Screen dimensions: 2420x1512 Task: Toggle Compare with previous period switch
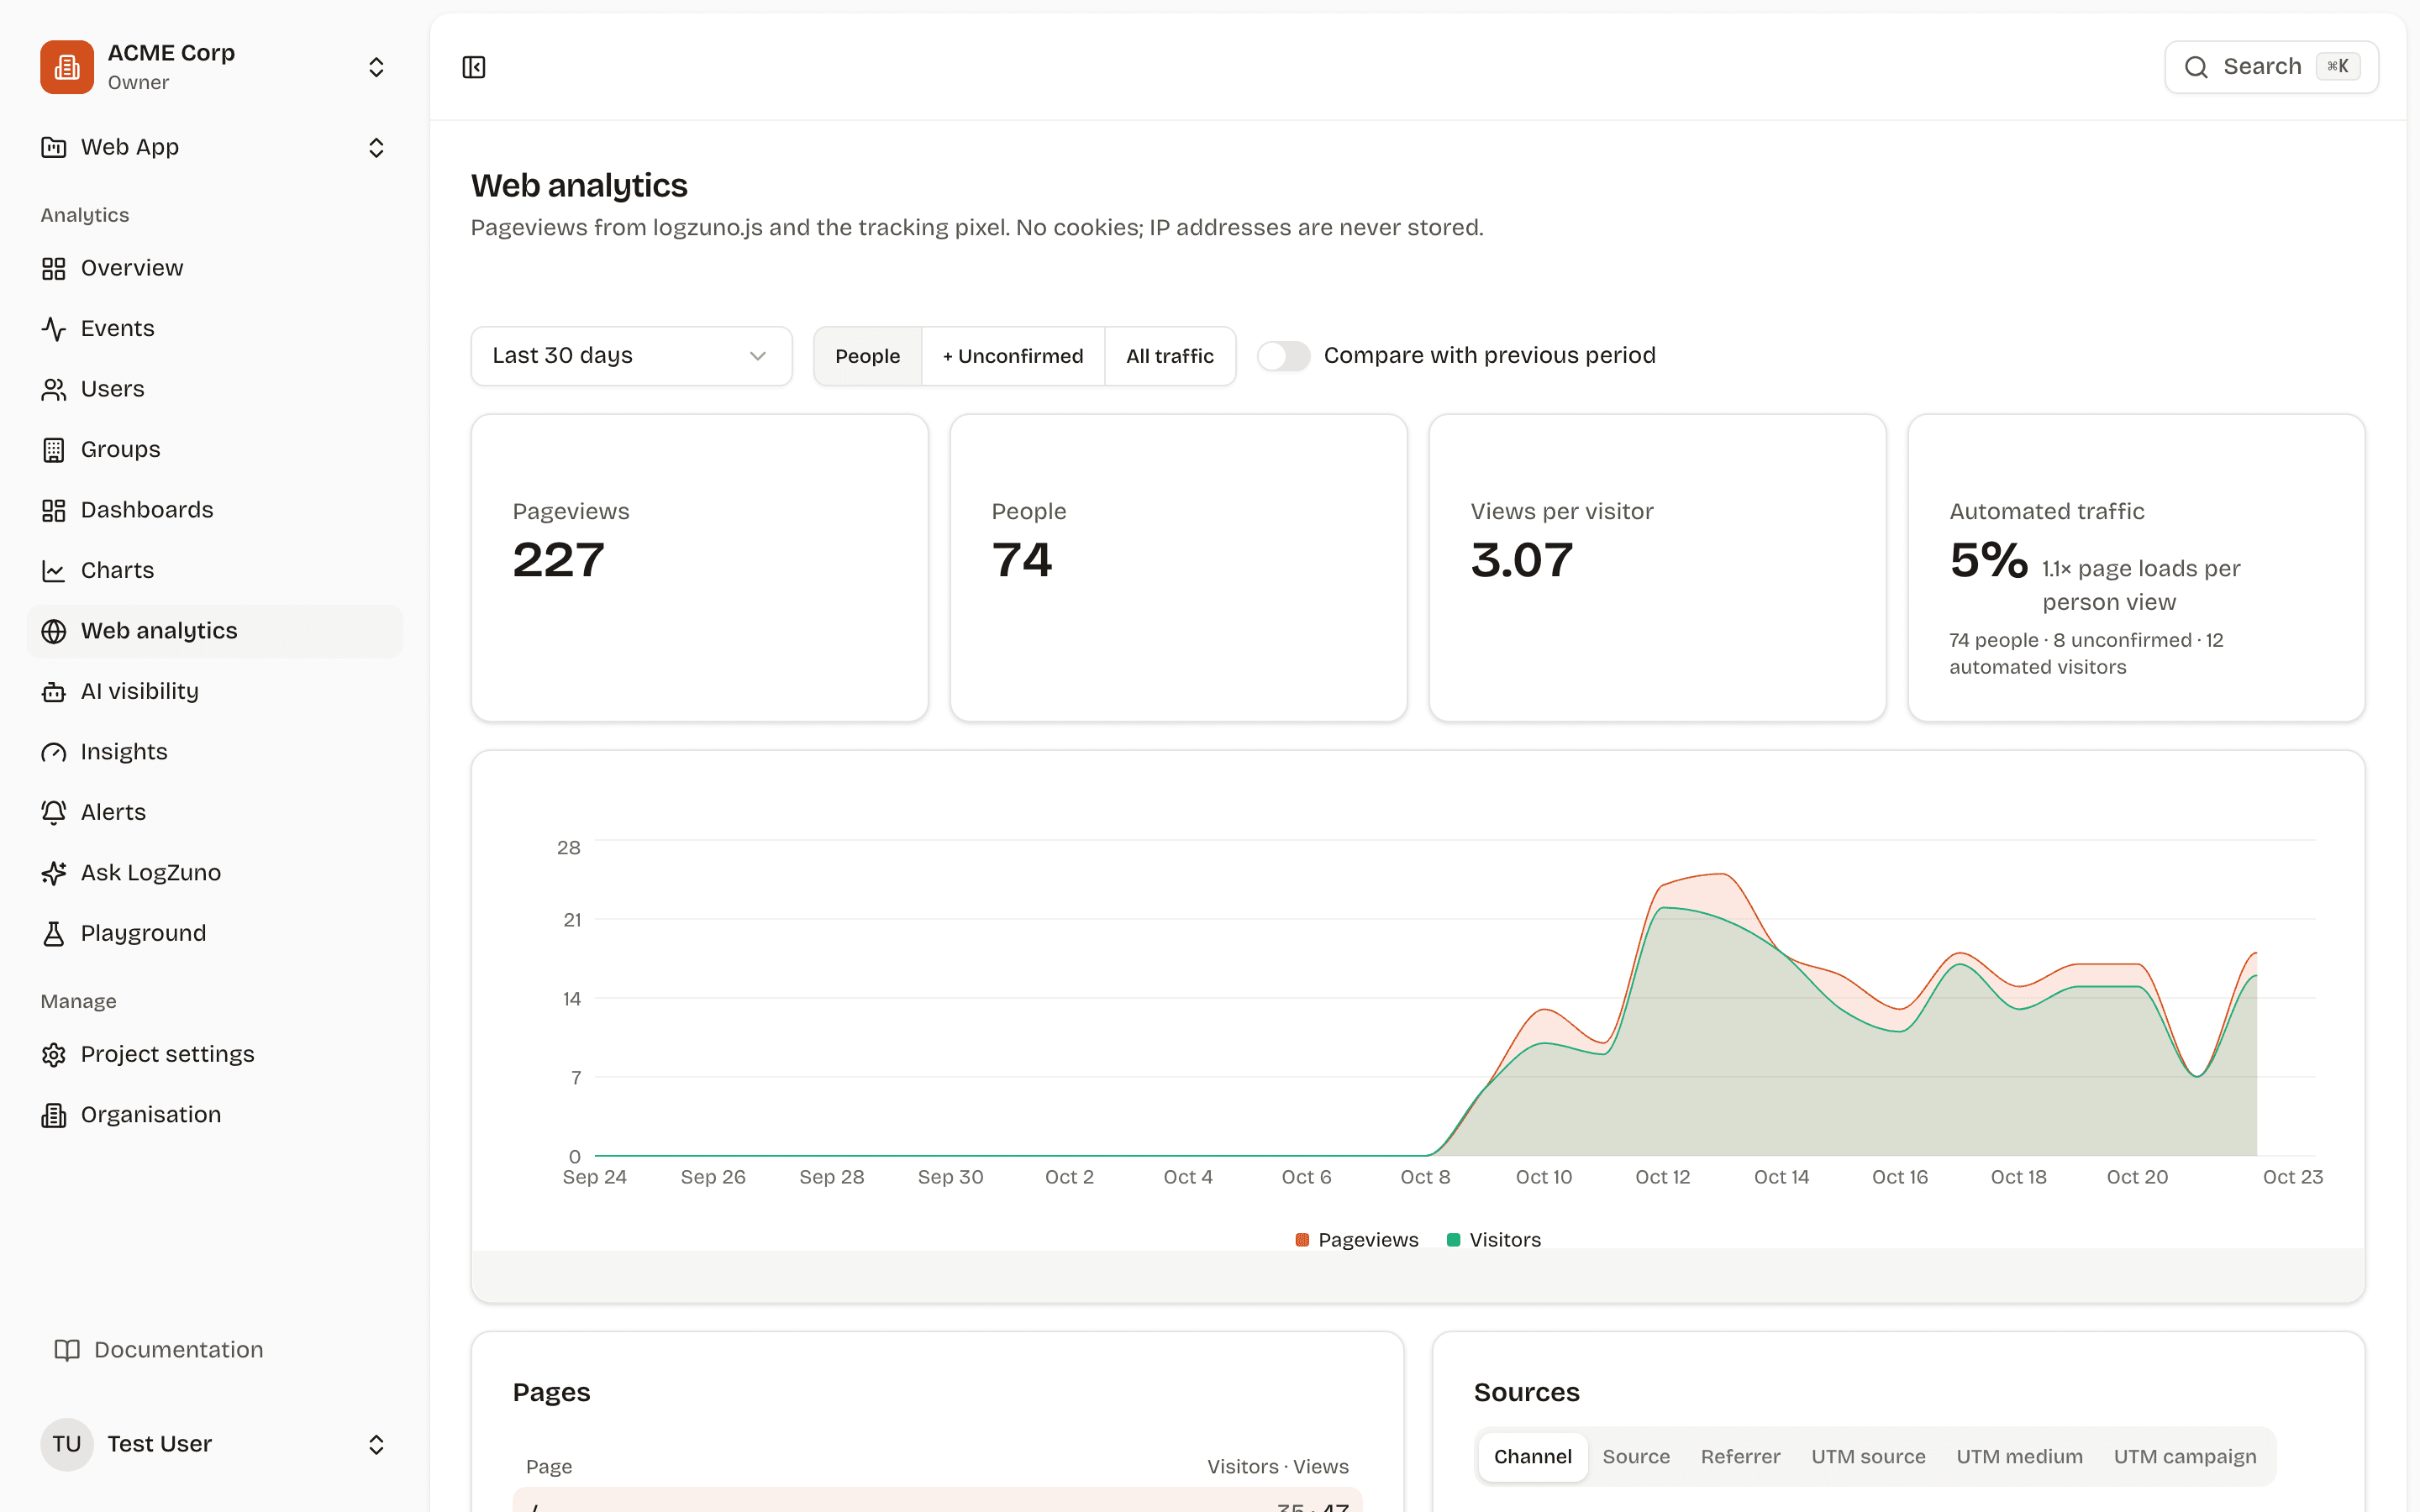[x=1283, y=356]
